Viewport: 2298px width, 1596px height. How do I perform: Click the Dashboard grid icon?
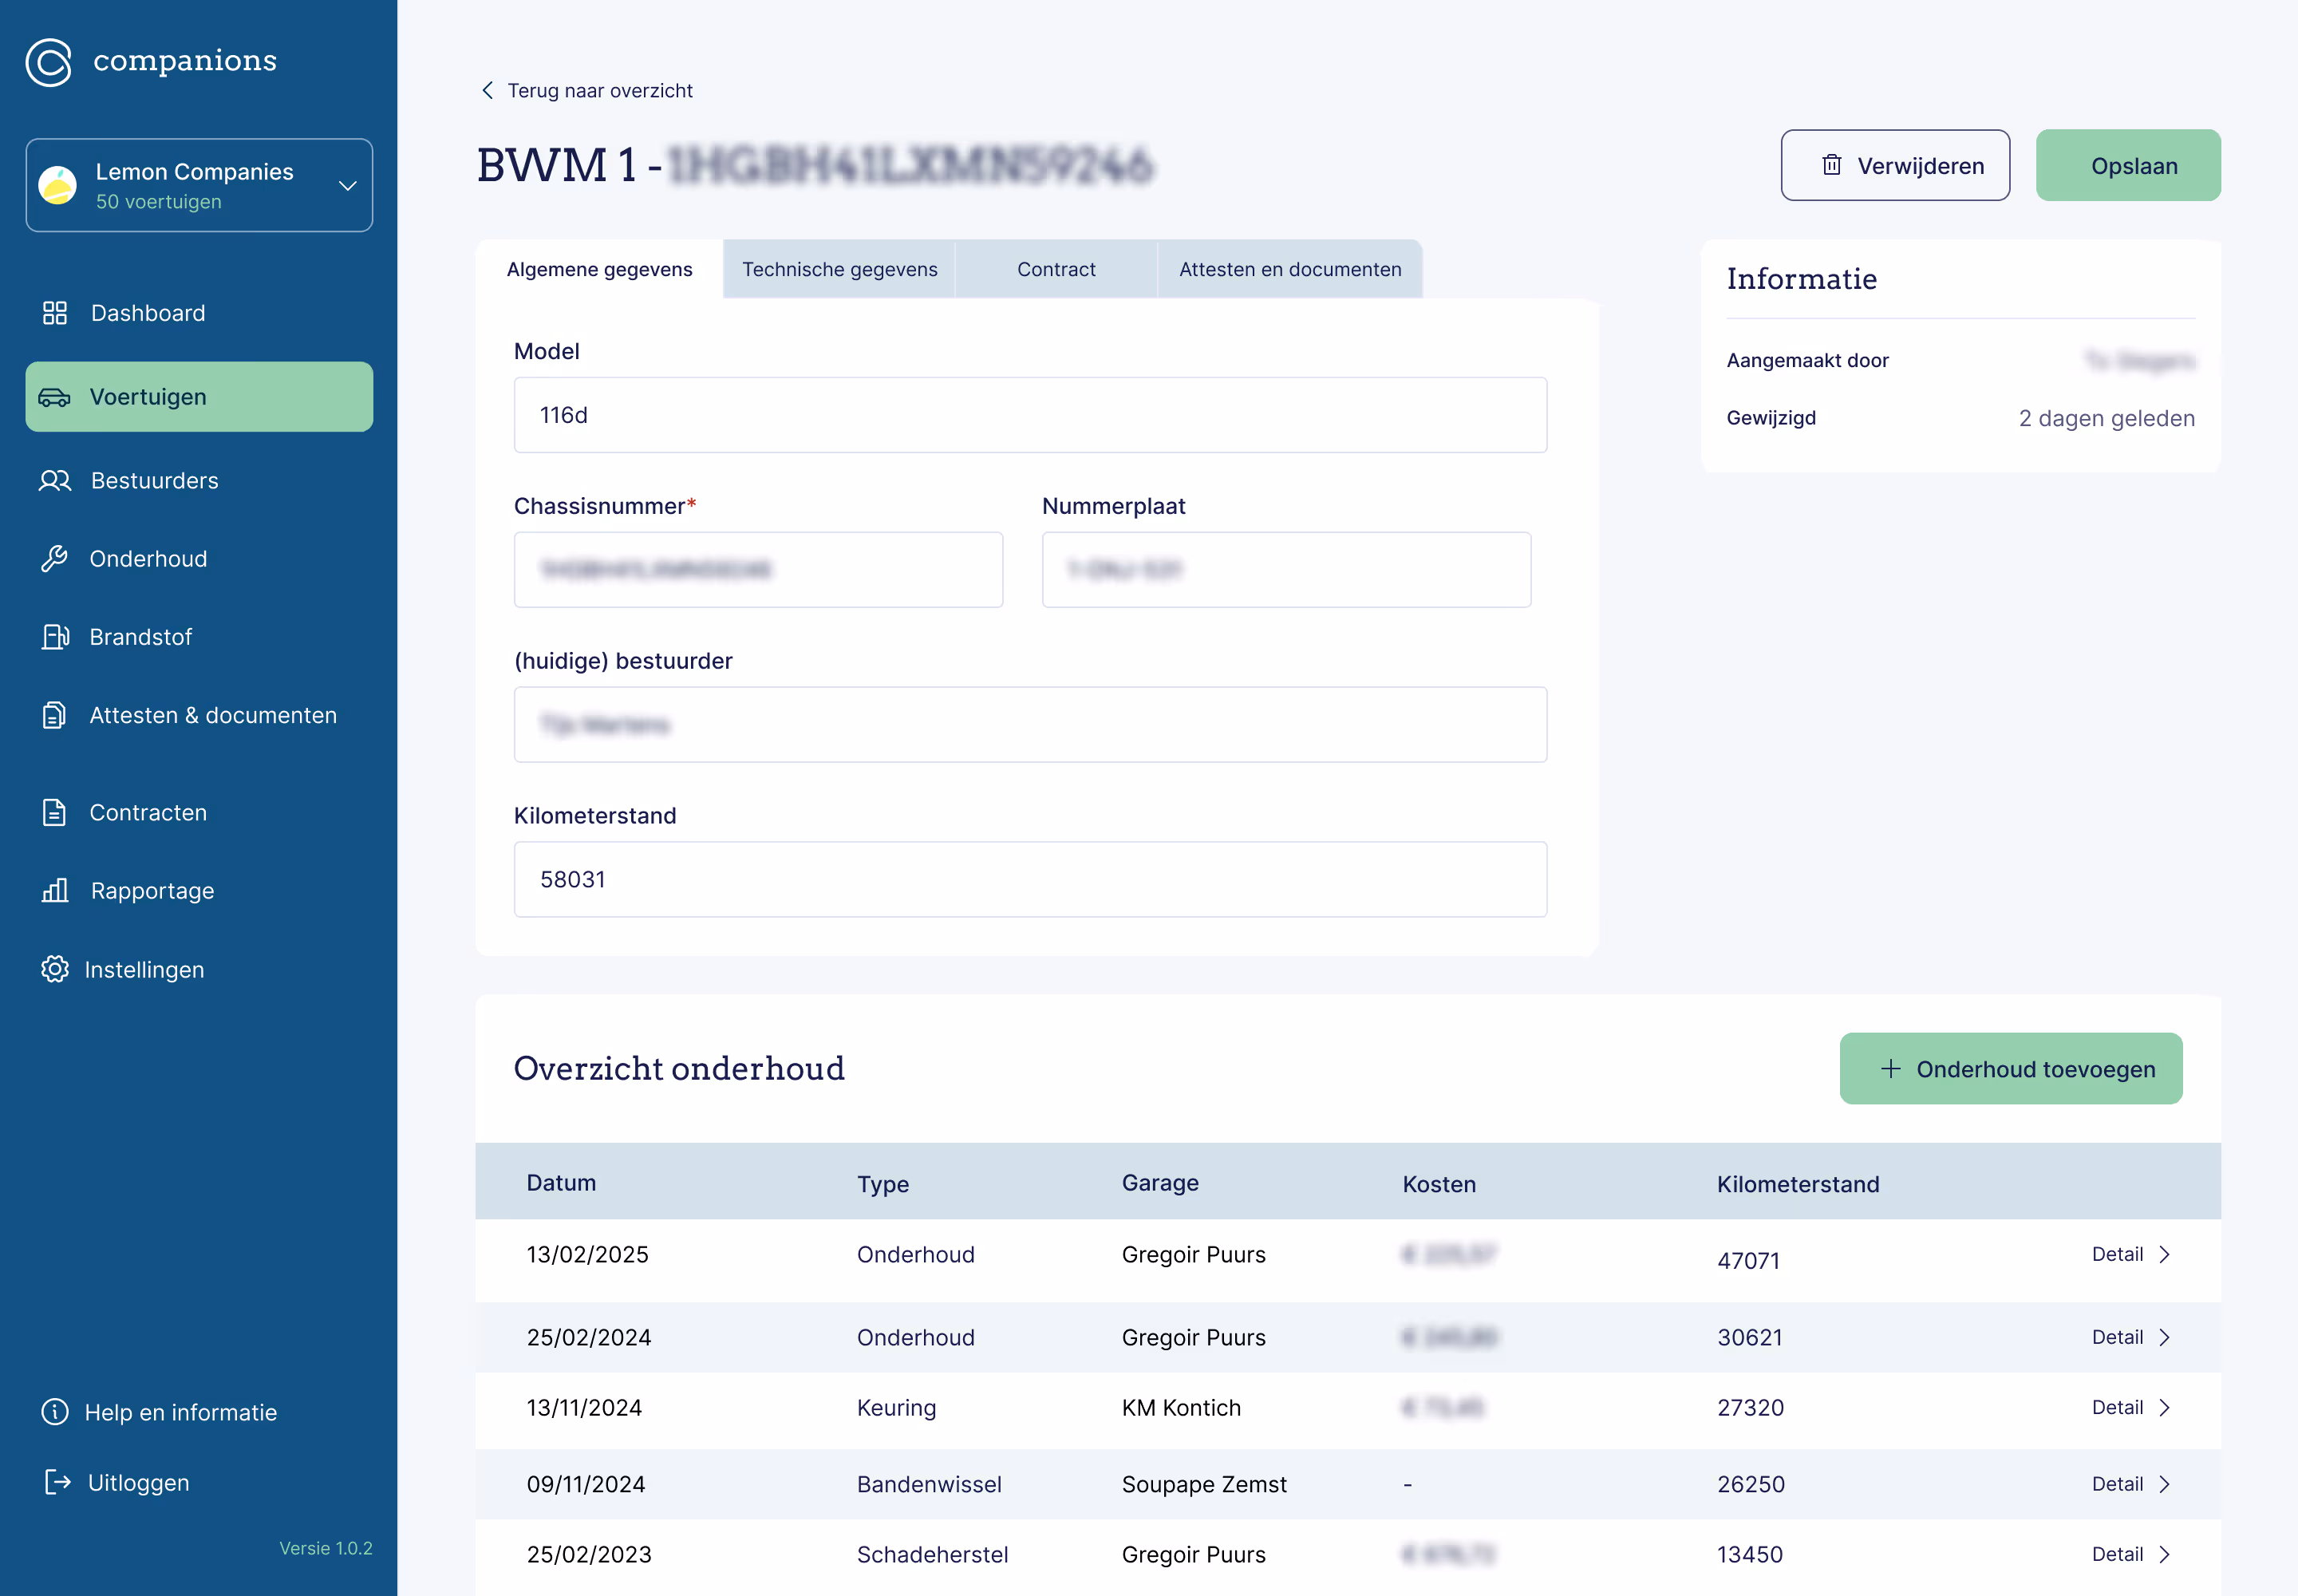click(x=55, y=313)
